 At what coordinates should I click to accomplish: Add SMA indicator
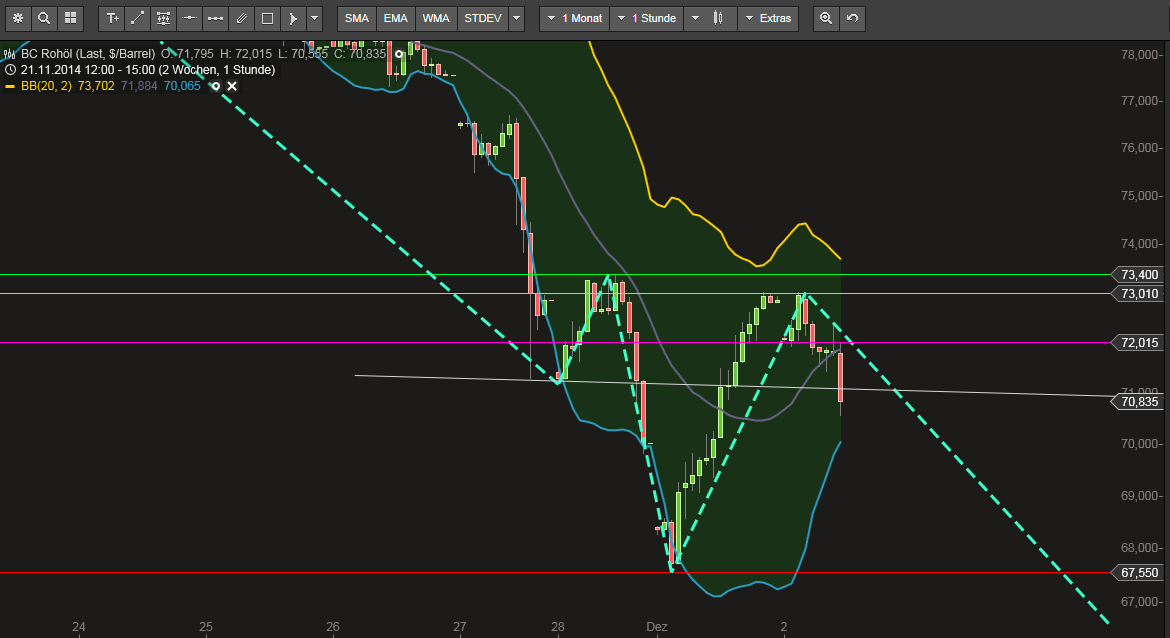[357, 18]
